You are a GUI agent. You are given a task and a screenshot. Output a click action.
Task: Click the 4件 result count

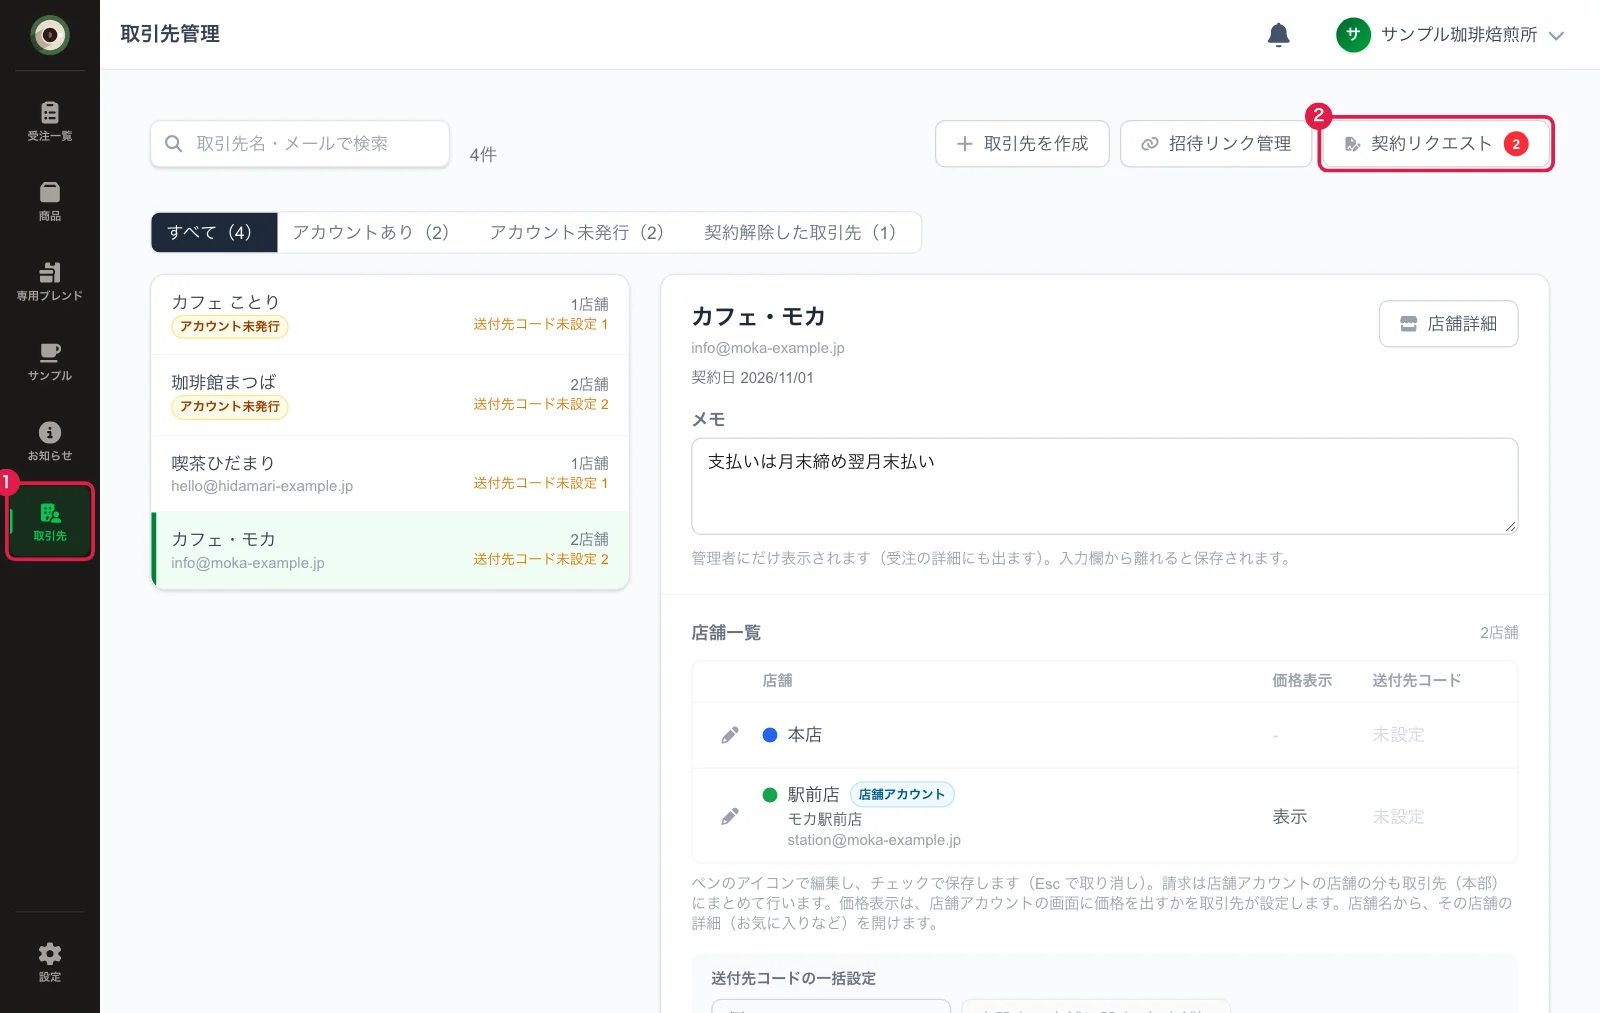[483, 155]
